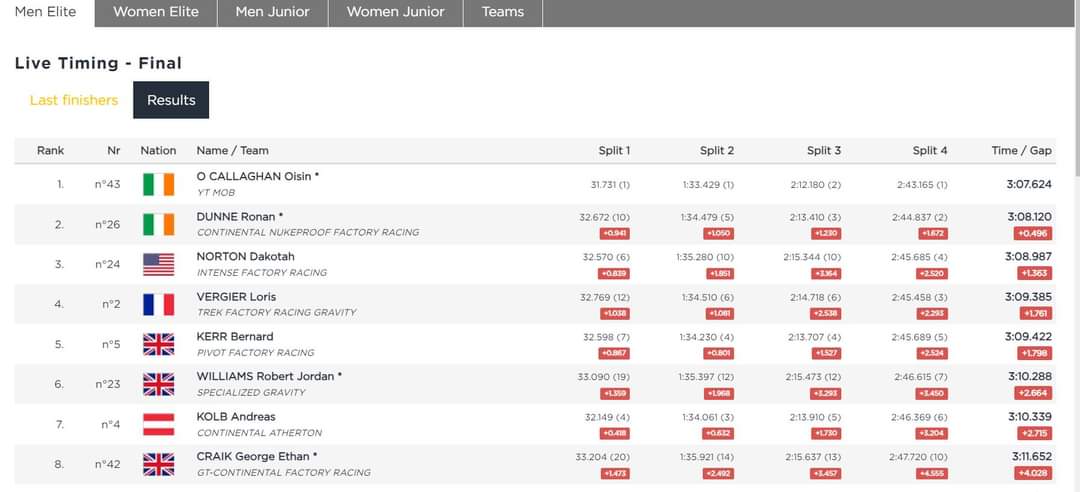Image resolution: width=1080 pixels, height=492 pixels.
Task: Click Kolb's Split 1 time 32.149
Action: coord(608,417)
